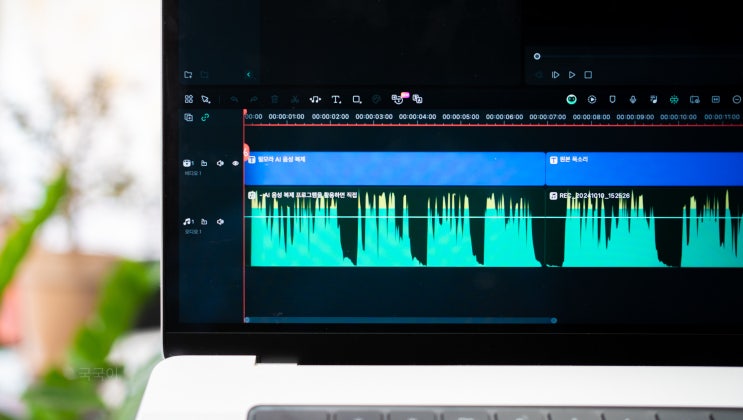743x420 pixels.
Task: Open the multi-panel layout grid icon
Action: tap(189, 99)
